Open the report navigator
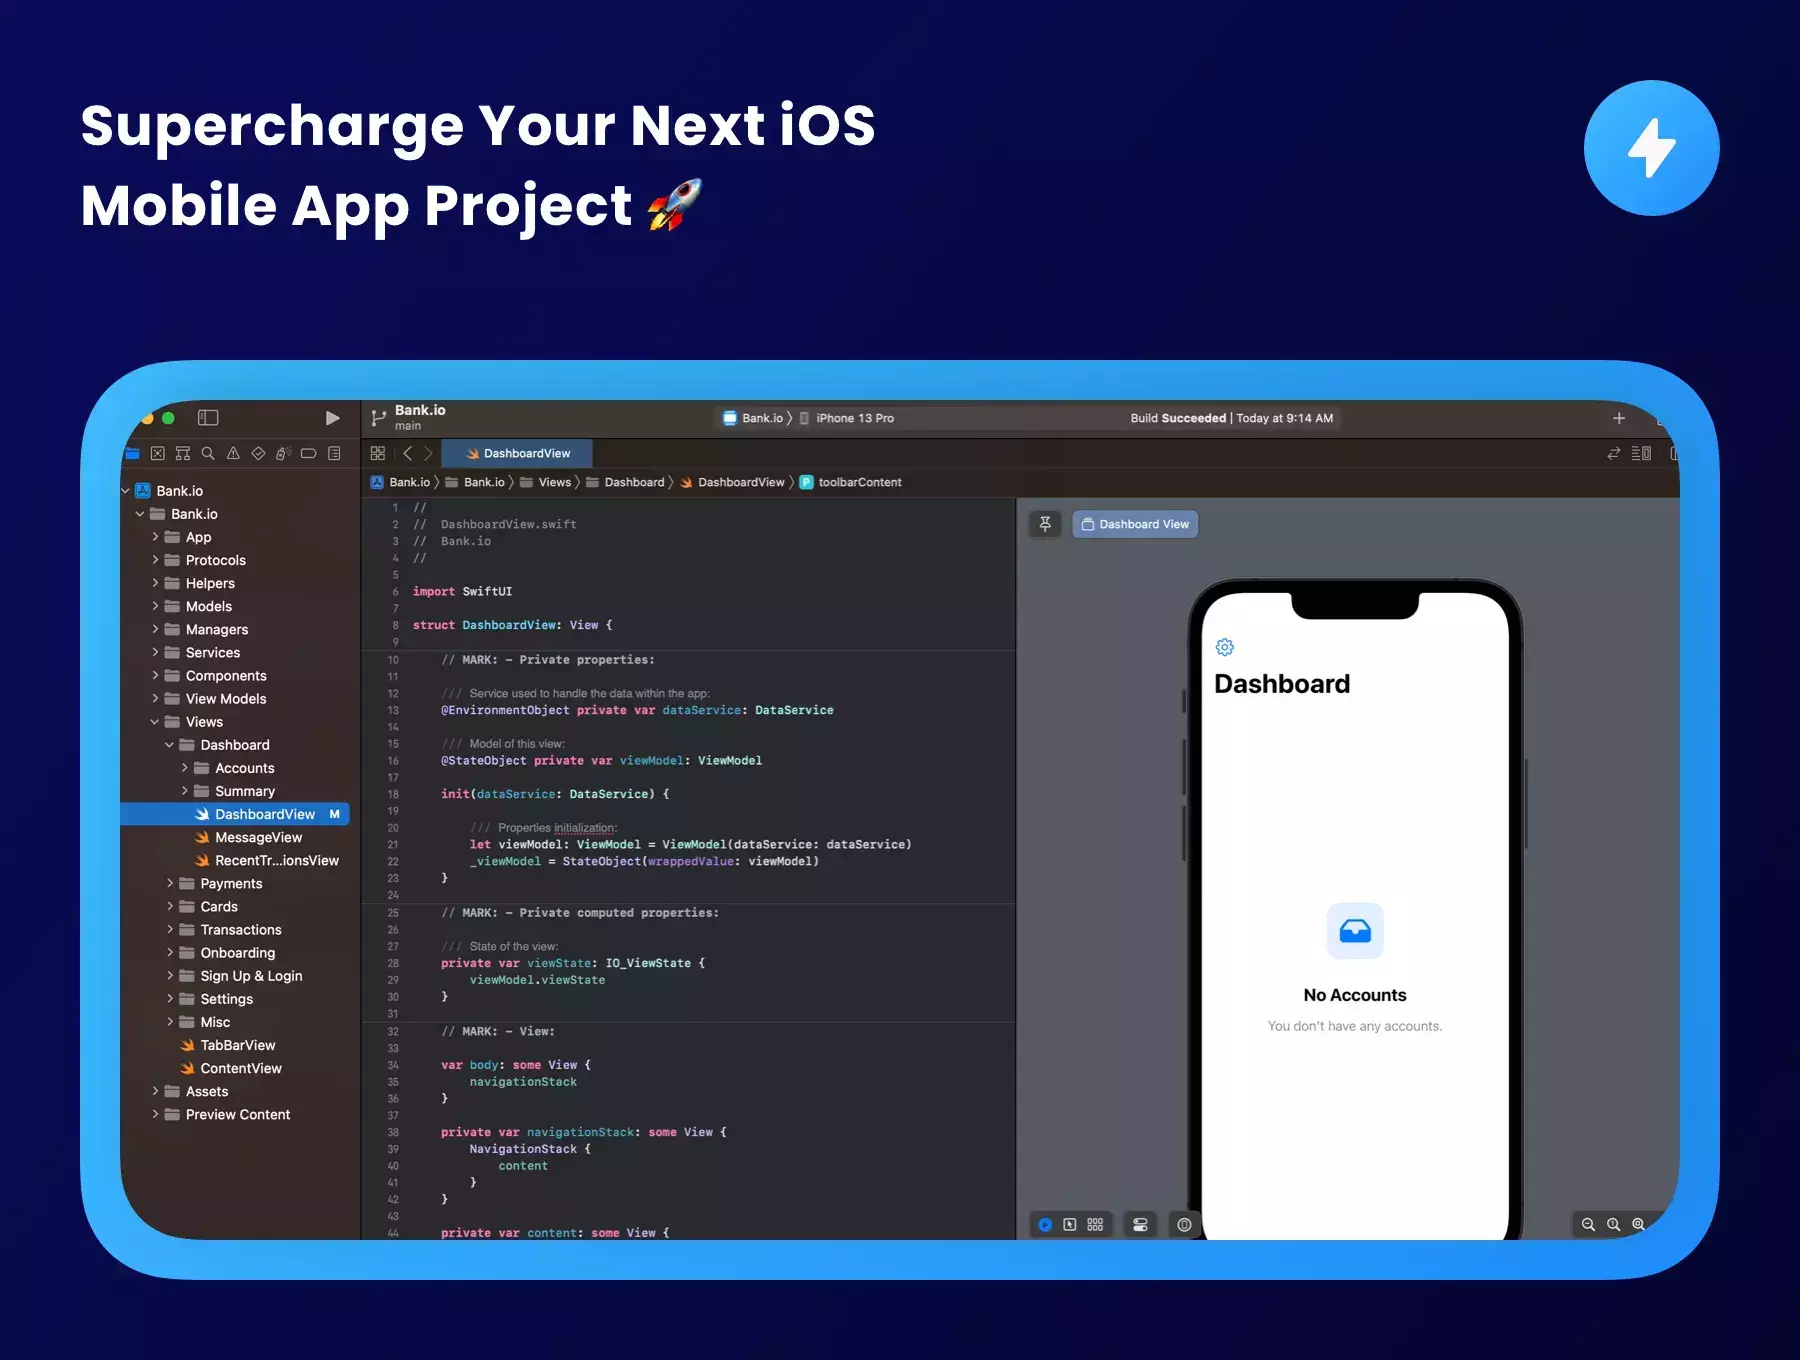 coord(334,453)
